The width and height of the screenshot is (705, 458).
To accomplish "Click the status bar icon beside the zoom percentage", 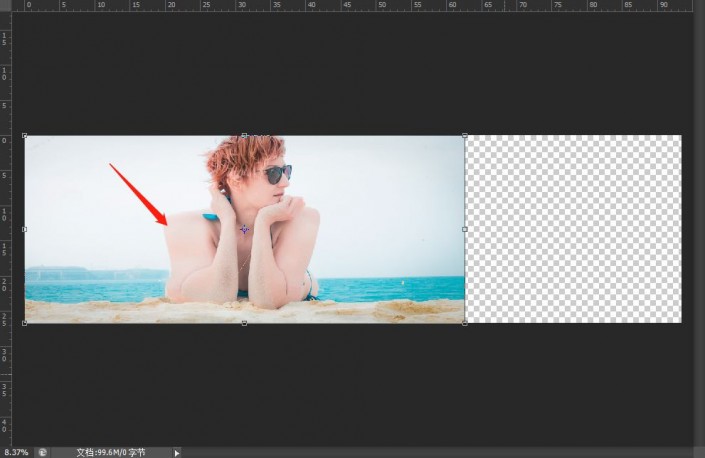I will (42, 452).
